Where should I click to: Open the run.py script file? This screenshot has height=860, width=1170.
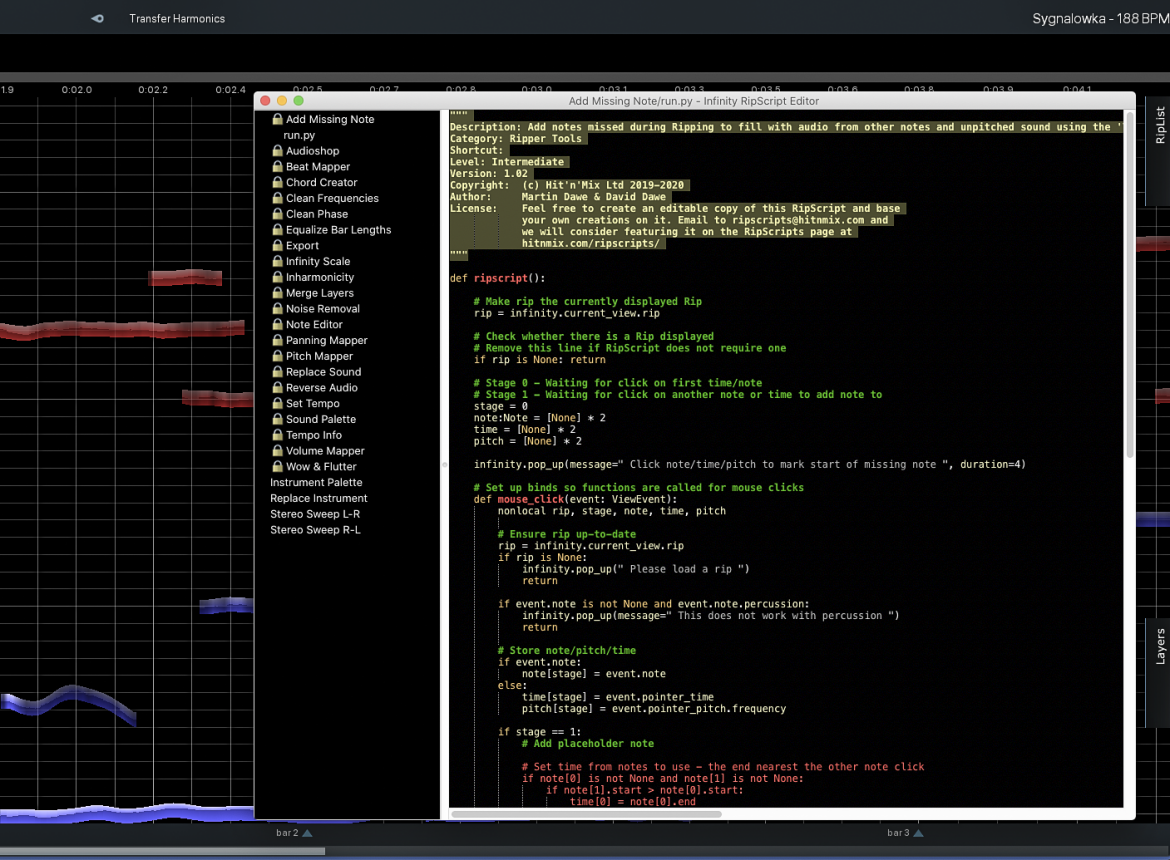click(x=298, y=135)
